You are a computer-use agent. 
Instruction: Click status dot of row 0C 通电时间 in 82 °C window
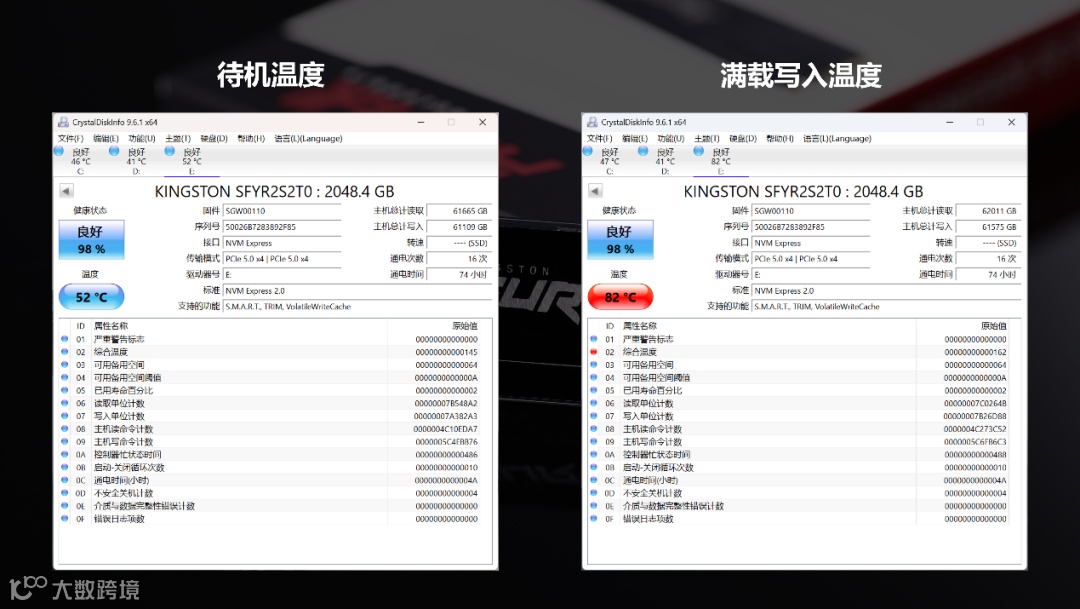[x=594, y=480]
